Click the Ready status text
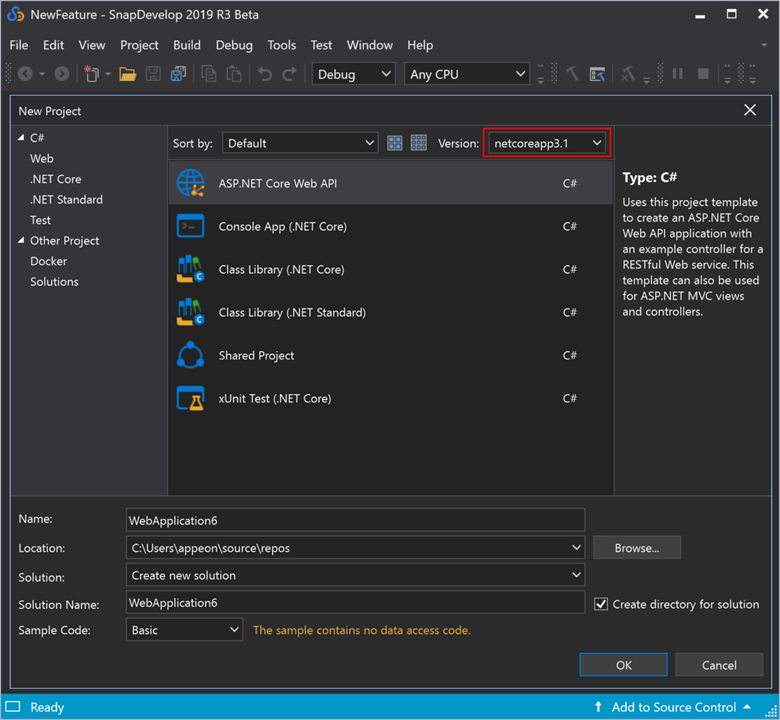The image size is (780, 720). tap(47, 707)
